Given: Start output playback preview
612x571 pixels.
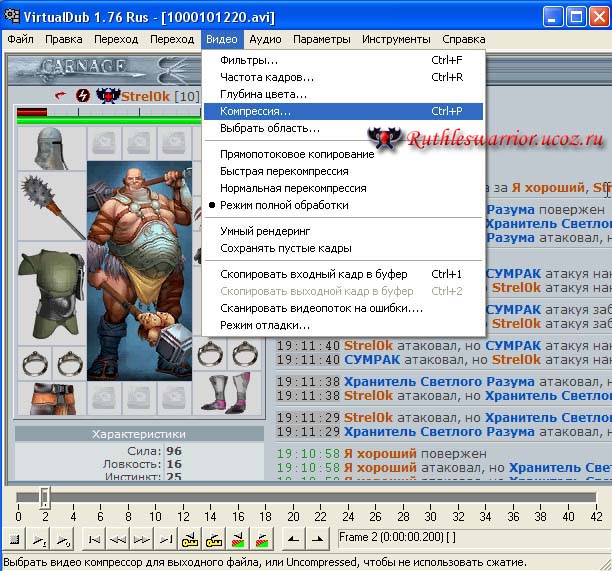Looking at the screenshot, I should (62, 539).
